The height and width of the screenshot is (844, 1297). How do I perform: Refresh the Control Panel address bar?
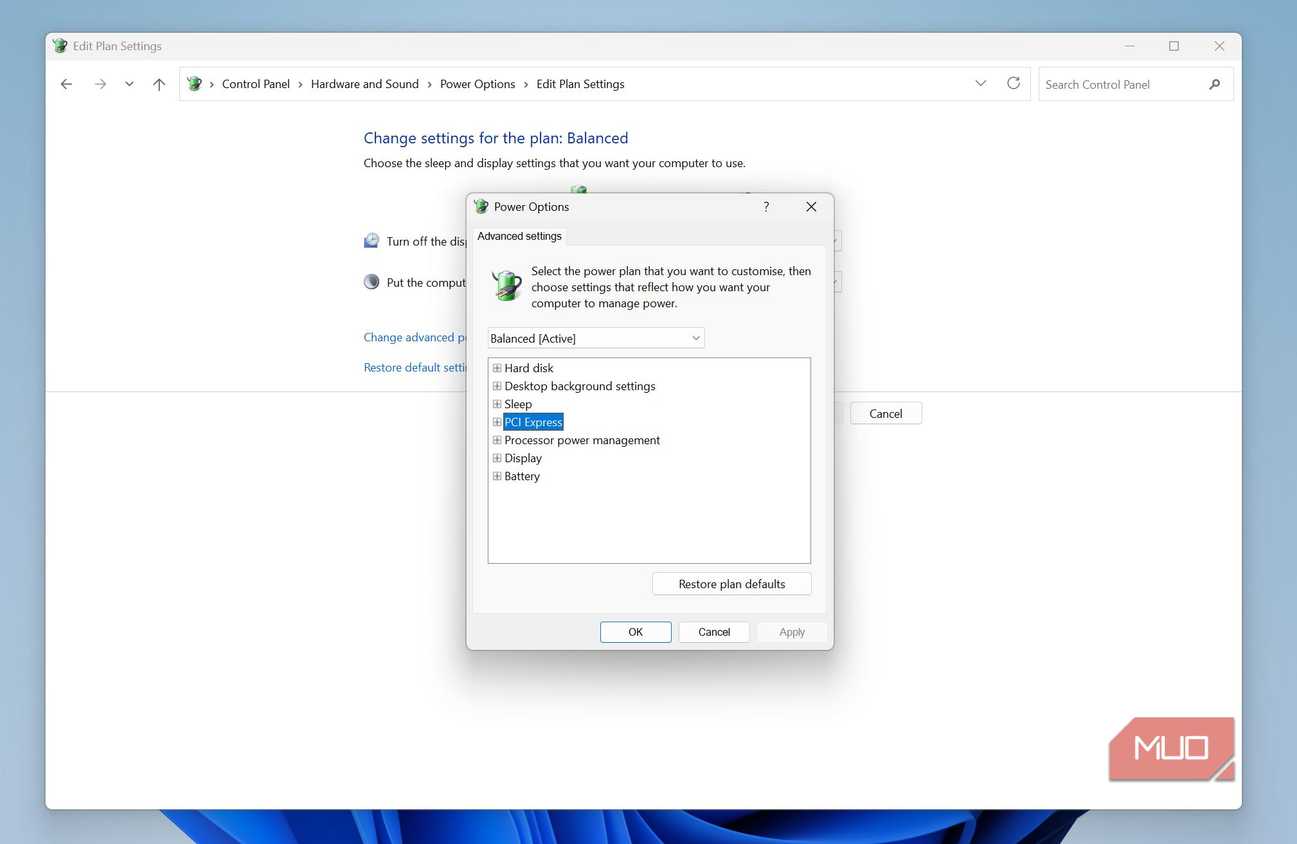(x=1013, y=84)
